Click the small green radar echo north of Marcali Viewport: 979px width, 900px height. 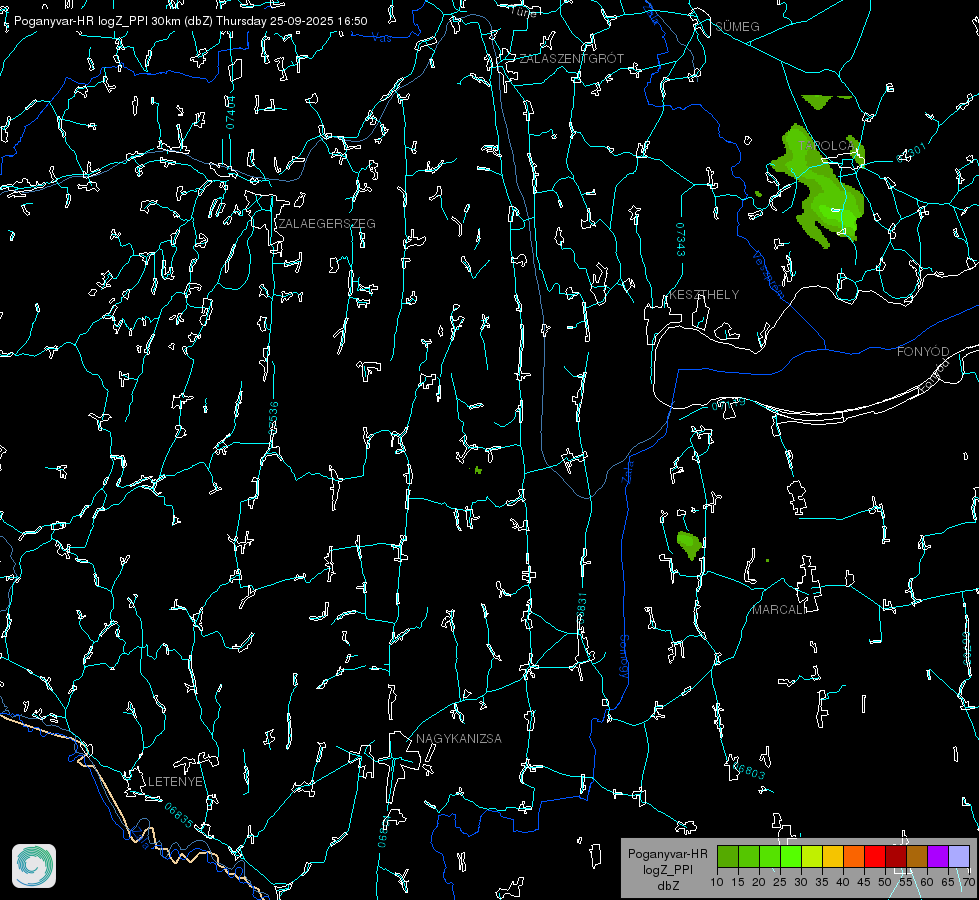click(689, 545)
